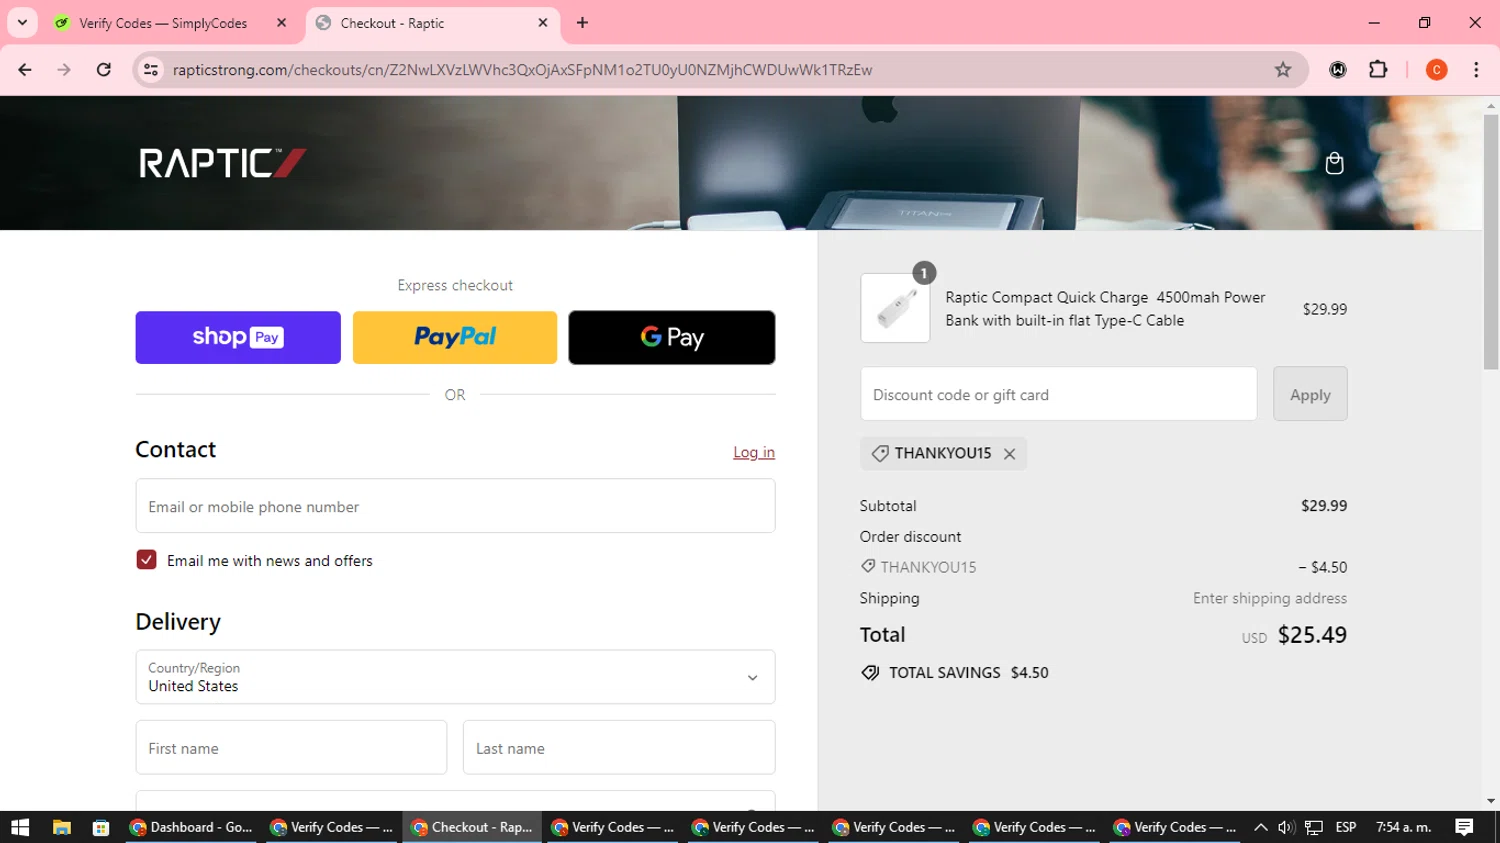
Task: Open the Chrome profile avatar C
Action: (1436, 70)
